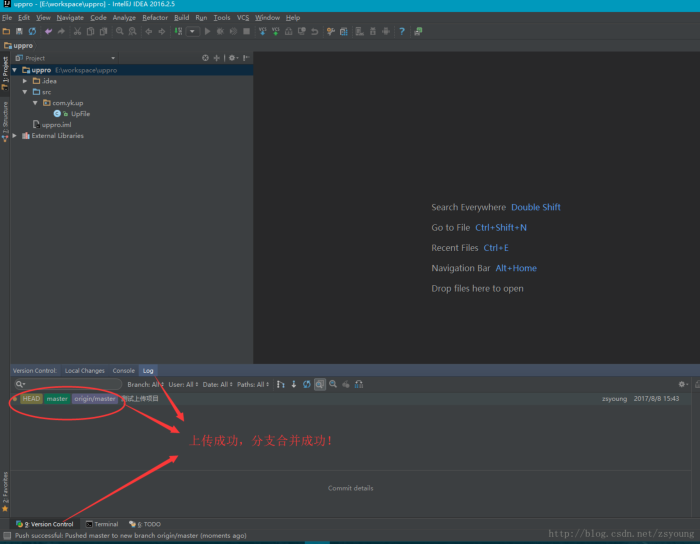The width and height of the screenshot is (700, 544).
Task: Open the Branch filter dropdown
Action: click(x=145, y=384)
